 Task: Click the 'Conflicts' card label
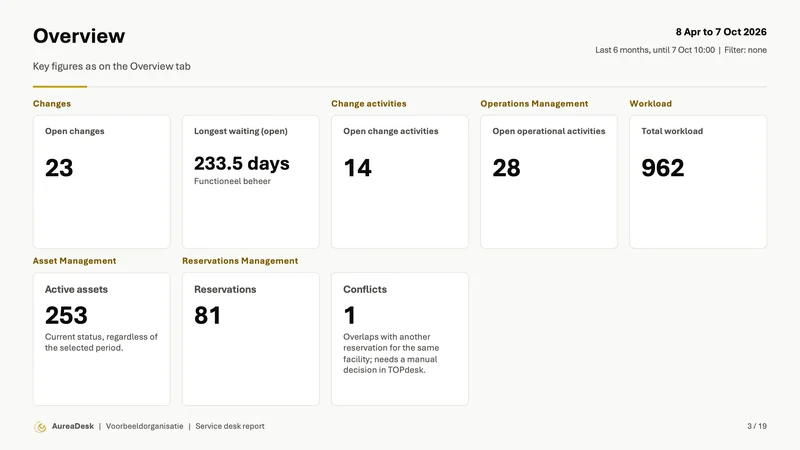click(x=365, y=289)
